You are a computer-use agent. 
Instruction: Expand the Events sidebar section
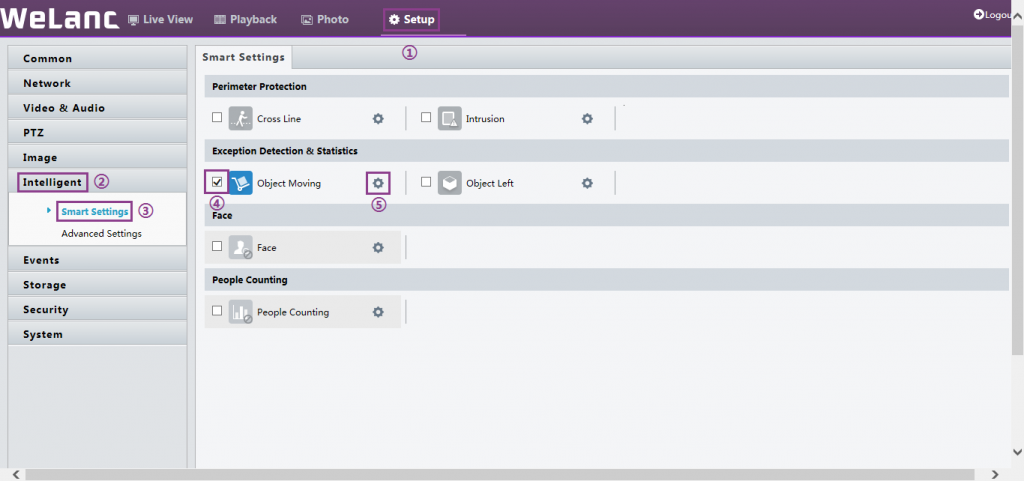(x=97, y=260)
